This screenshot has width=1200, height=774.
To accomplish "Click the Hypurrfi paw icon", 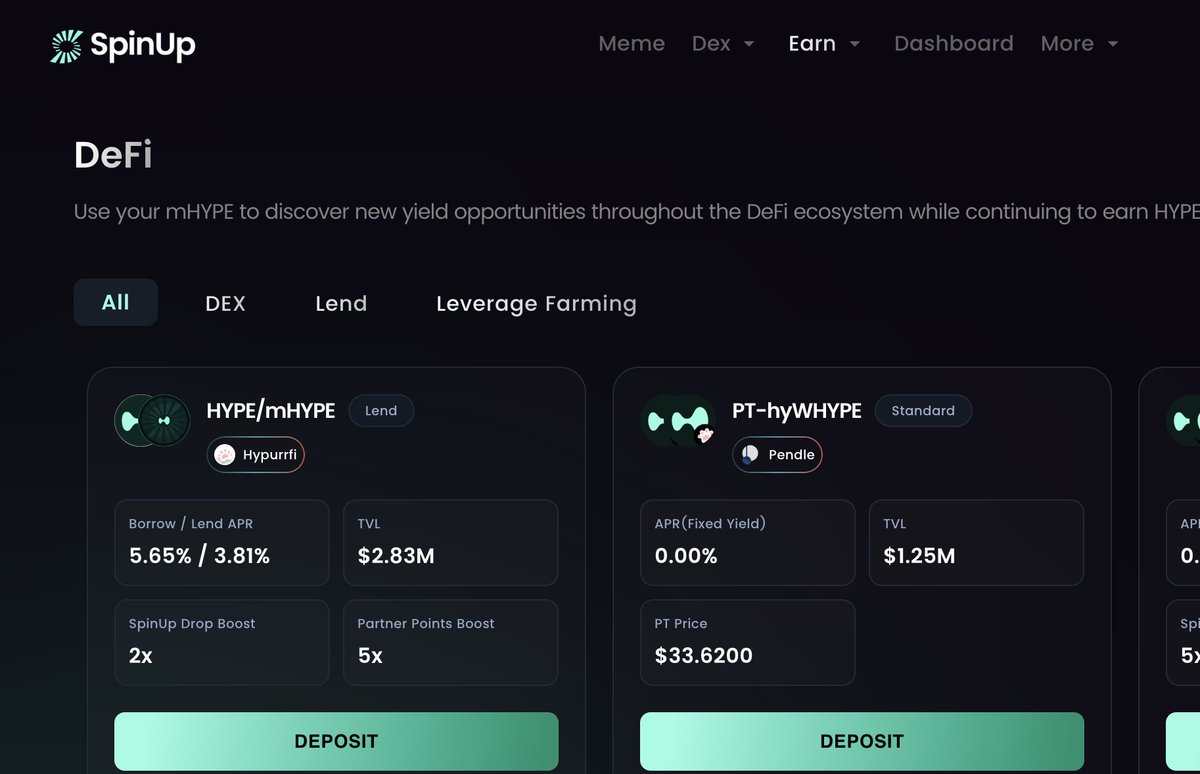I will 225,455.
